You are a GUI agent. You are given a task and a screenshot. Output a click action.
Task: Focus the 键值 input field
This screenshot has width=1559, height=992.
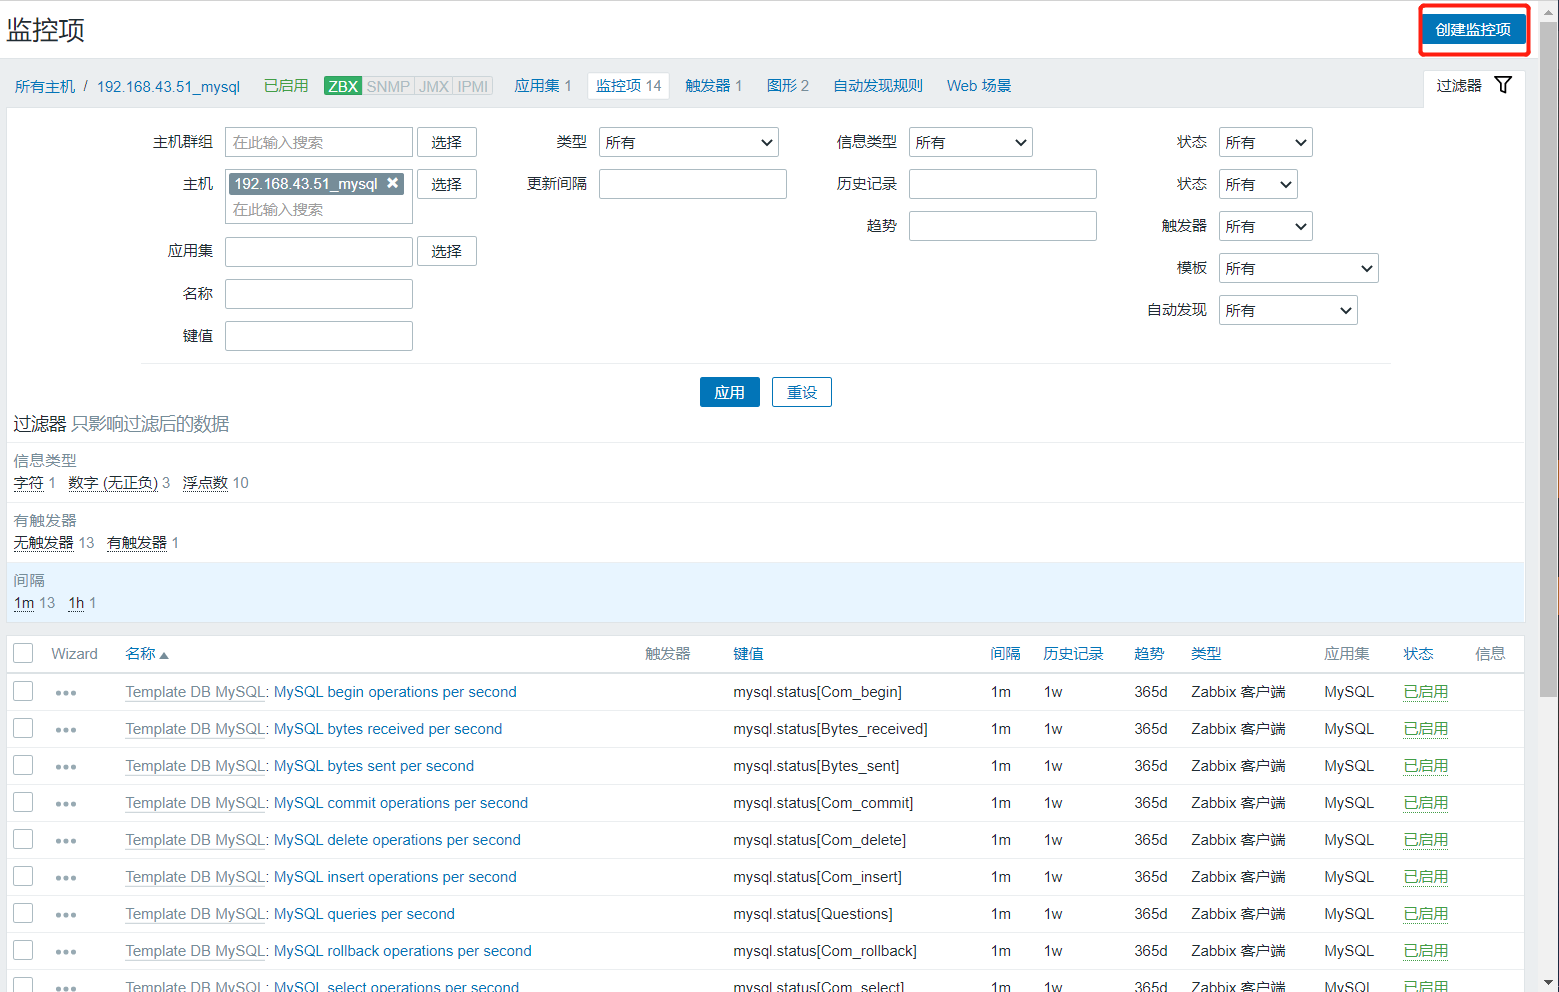coord(319,336)
